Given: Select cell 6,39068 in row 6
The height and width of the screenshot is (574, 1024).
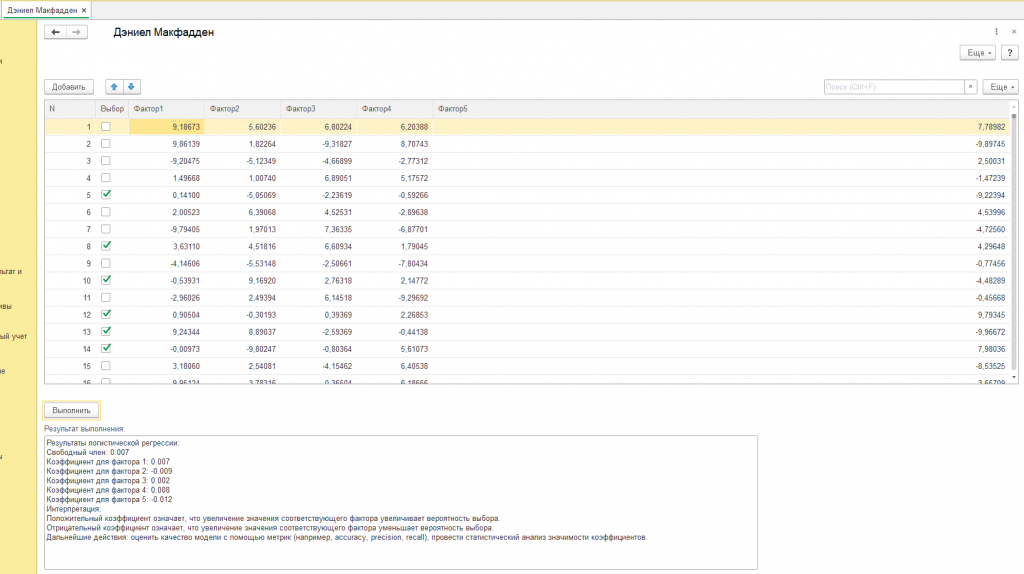Looking at the screenshot, I should 242,212.
